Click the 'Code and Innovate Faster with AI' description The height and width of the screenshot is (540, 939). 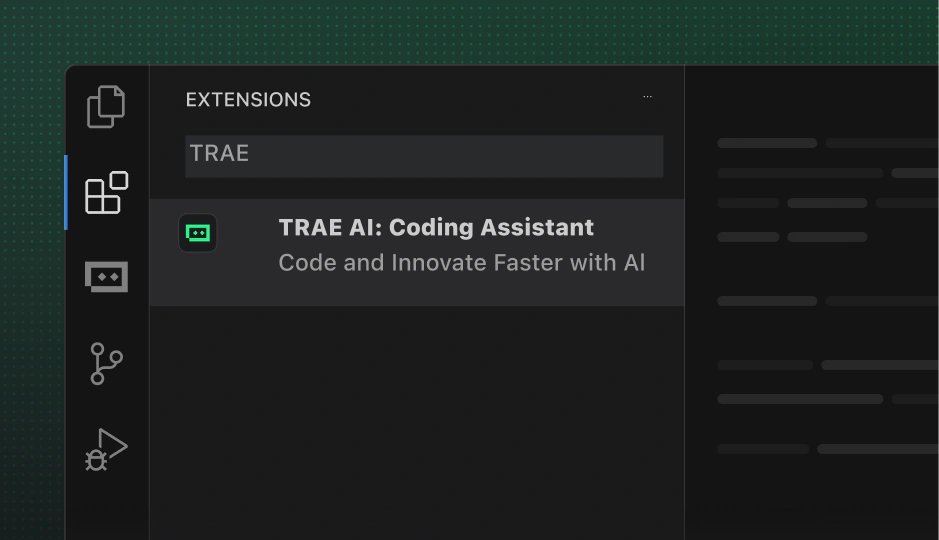(x=462, y=263)
